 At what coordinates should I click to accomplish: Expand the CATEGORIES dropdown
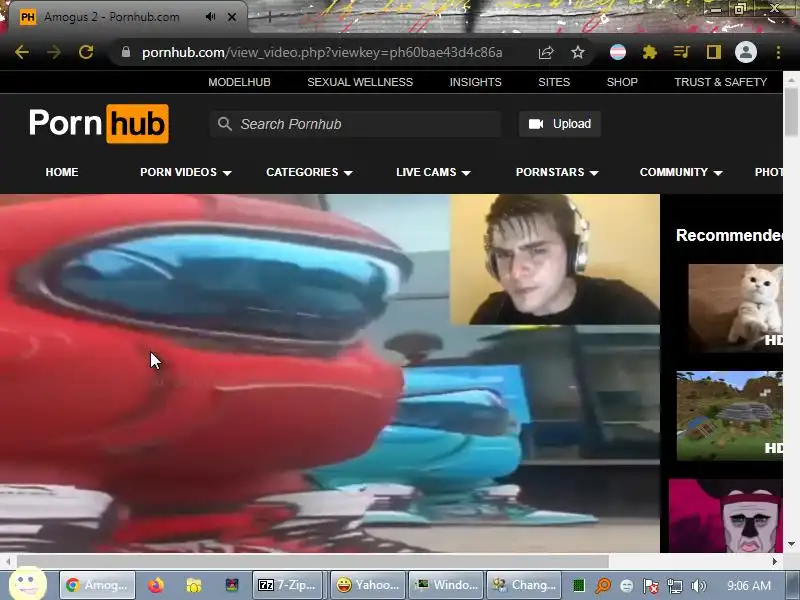coord(309,172)
